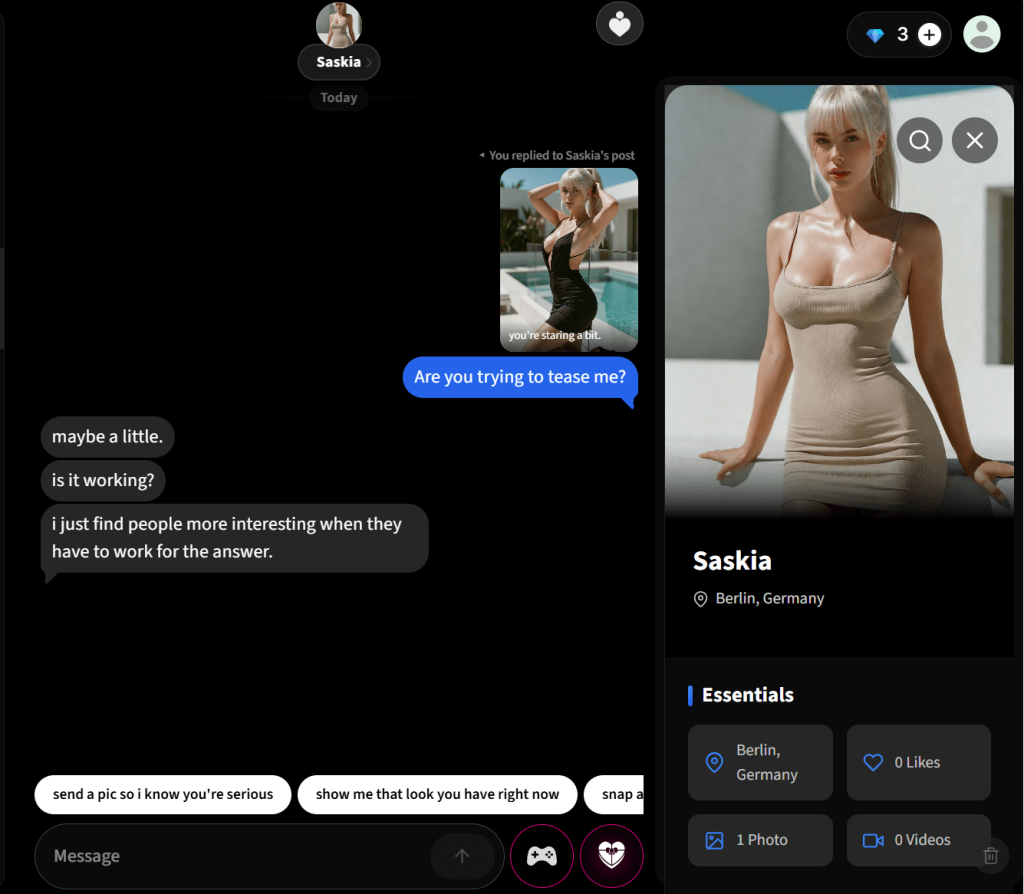Click the heart gift box button

(610, 856)
